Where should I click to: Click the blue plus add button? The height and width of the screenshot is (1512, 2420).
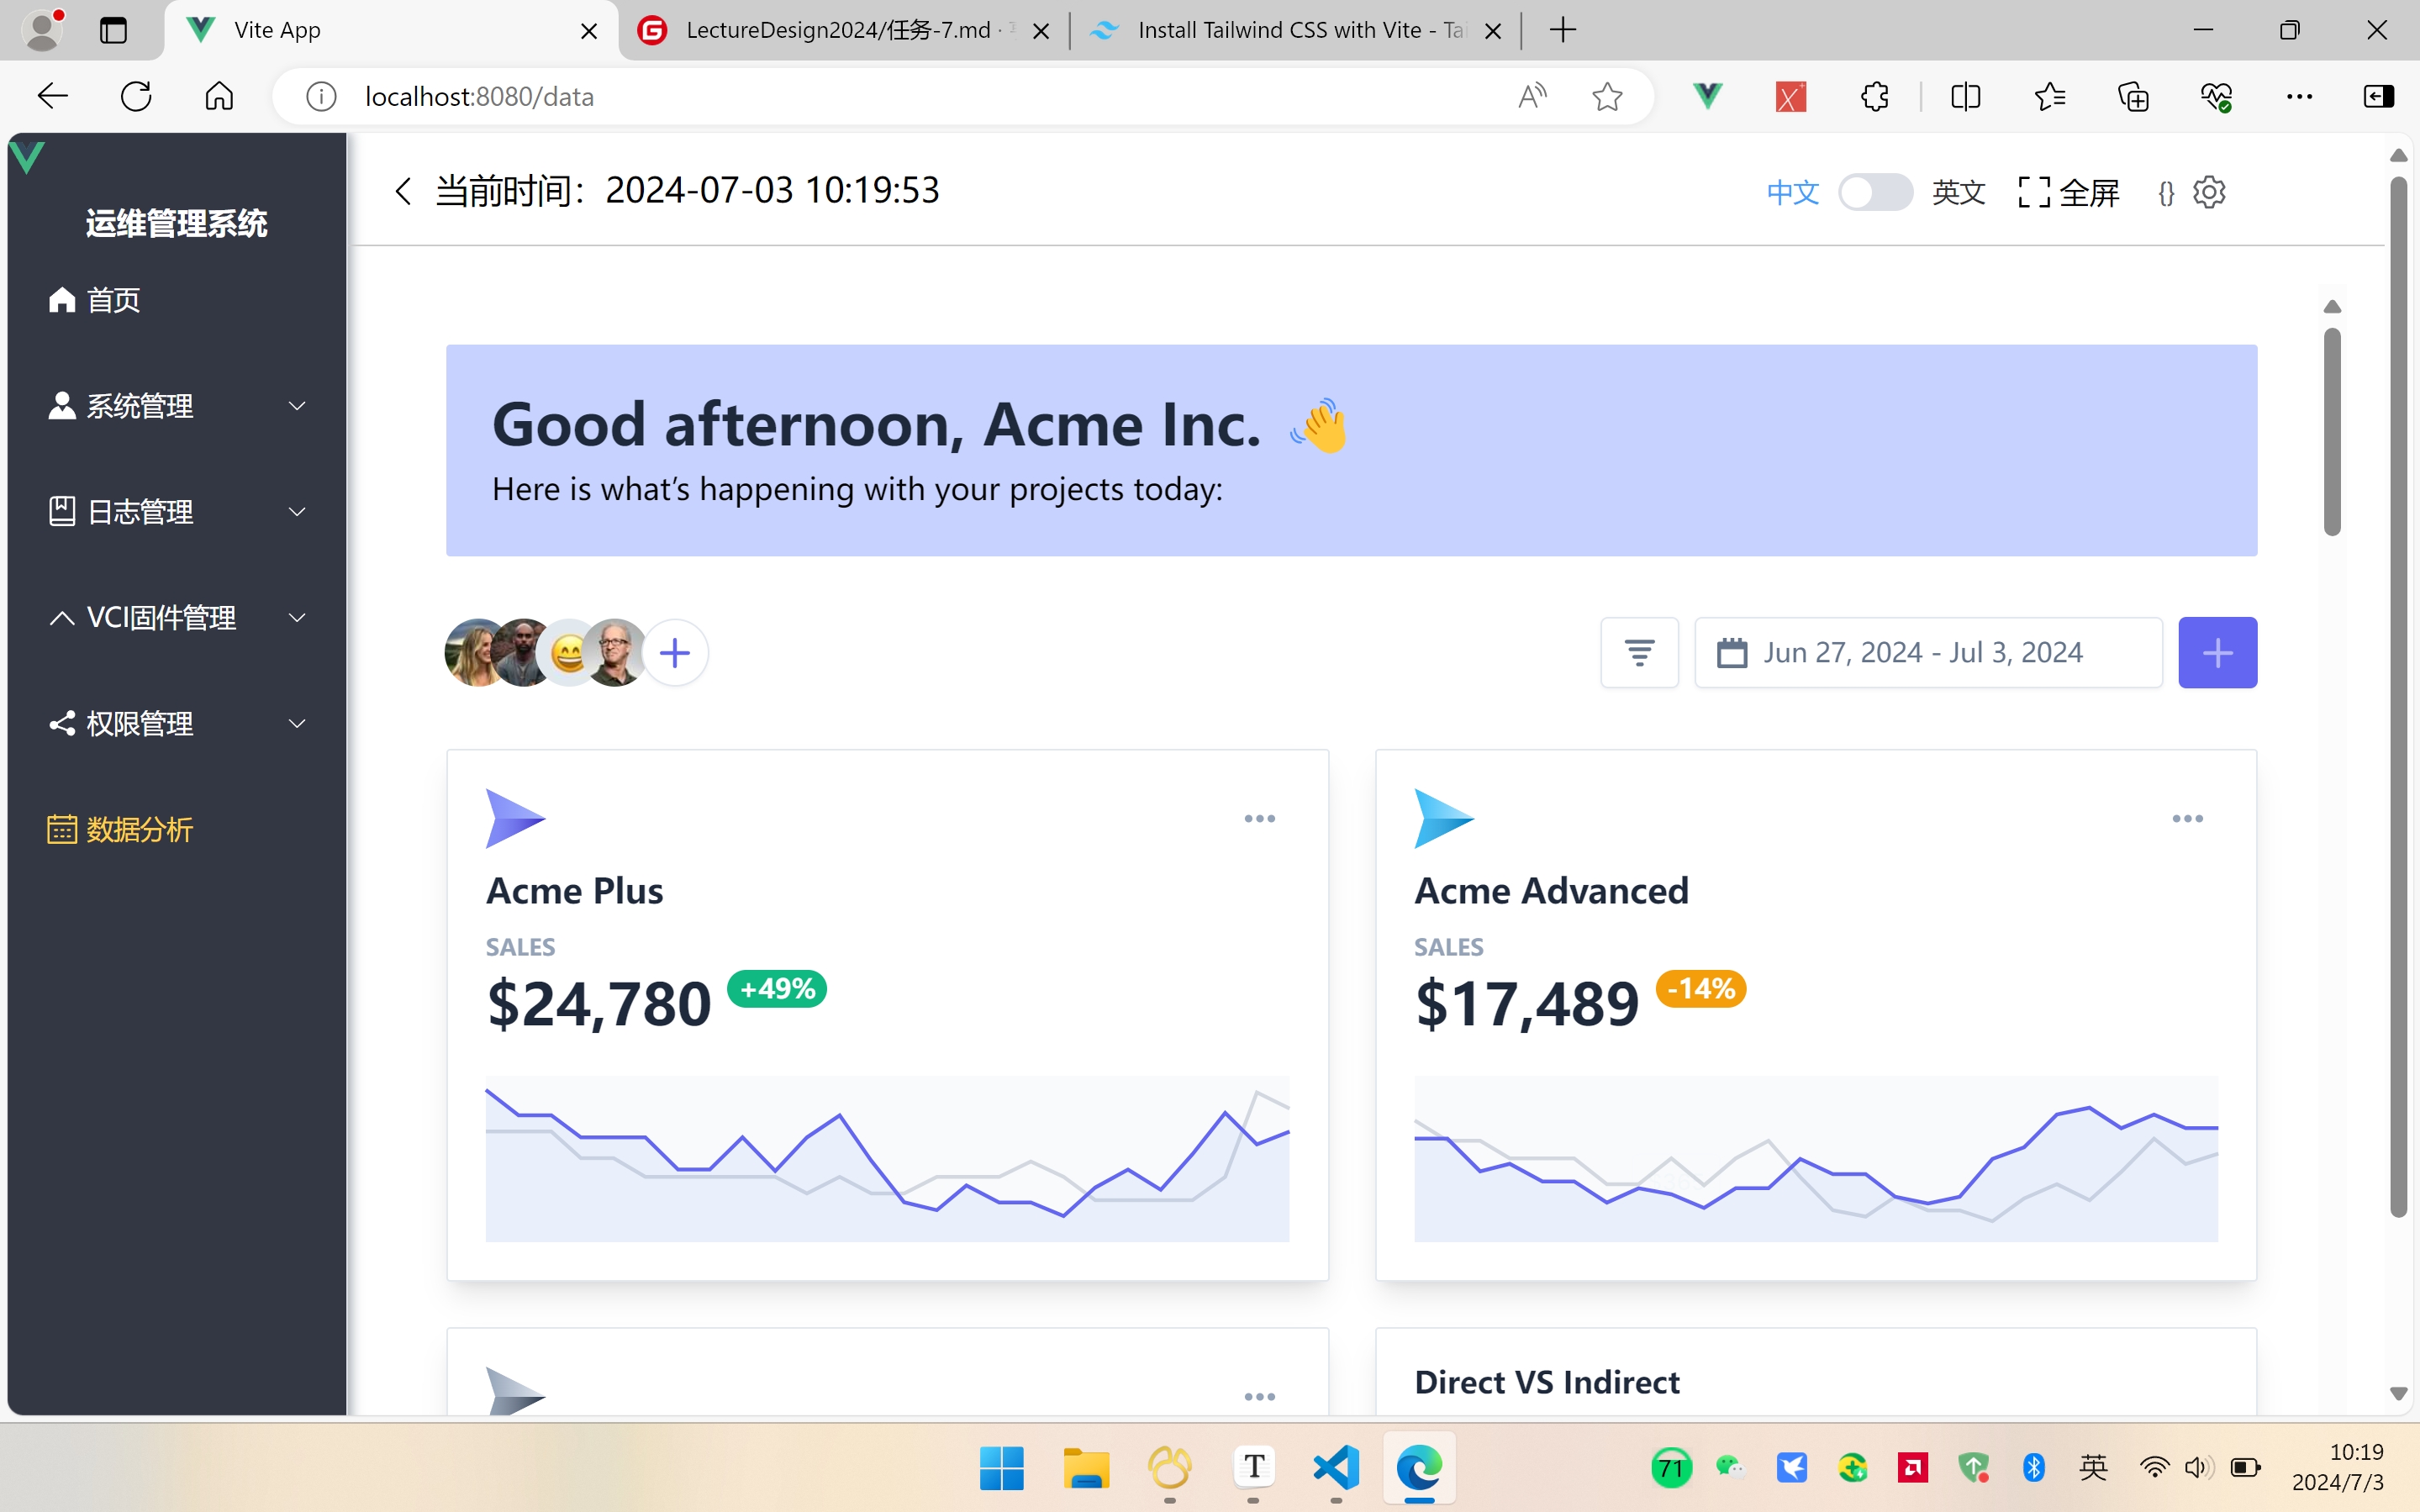click(x=2217, y=653)
